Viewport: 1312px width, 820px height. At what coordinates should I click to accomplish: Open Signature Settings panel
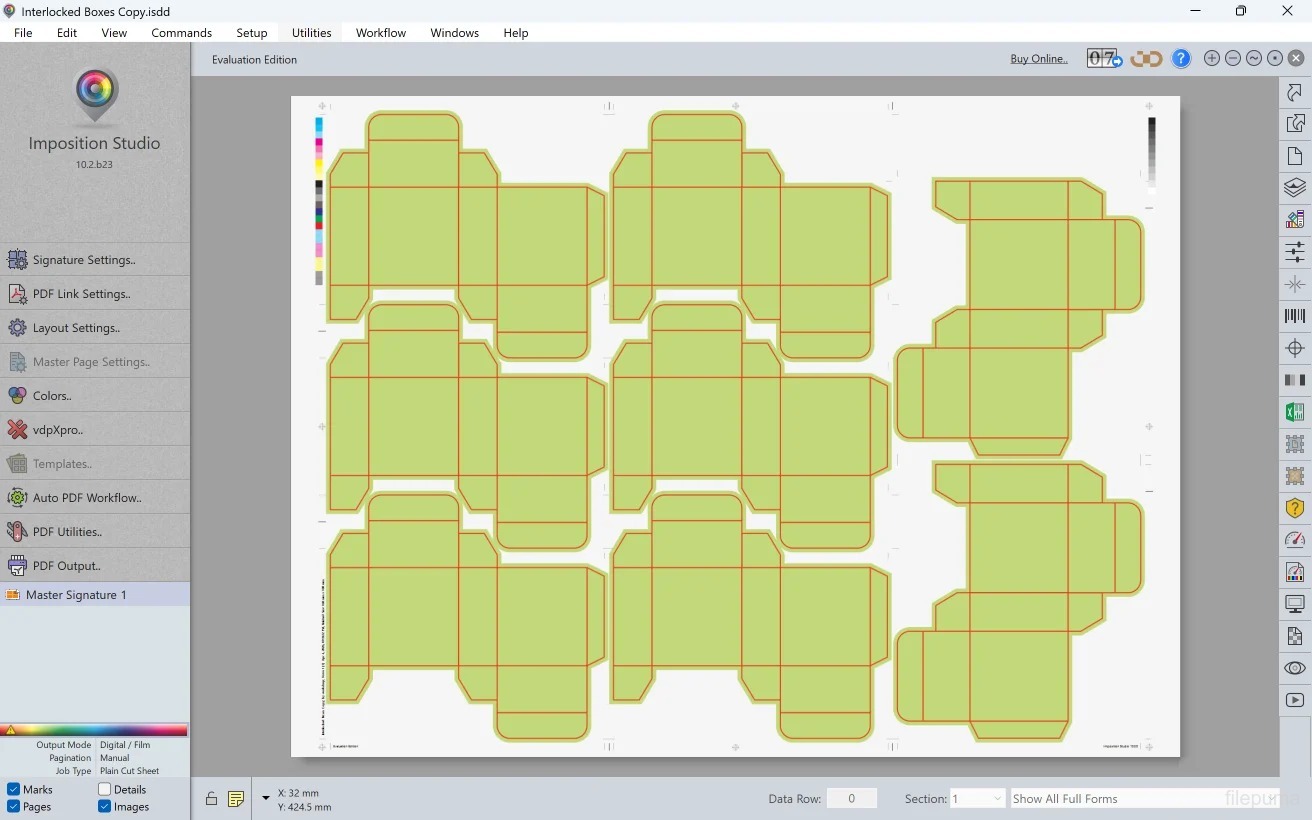coord(84,260)
